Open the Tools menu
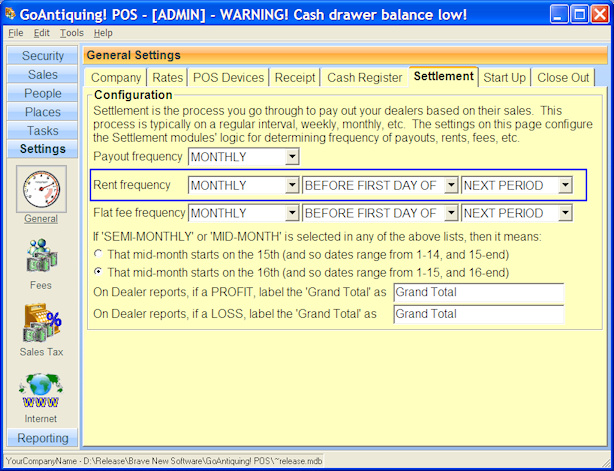The width and height of the screenshot is (614, 471). (72, 33)
